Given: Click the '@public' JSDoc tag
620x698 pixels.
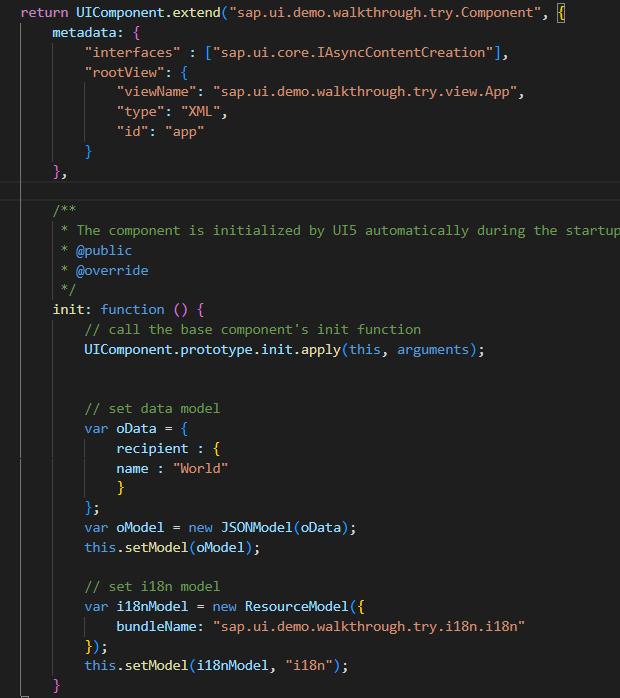Looking at the screenshot, I should pos(104,251).
